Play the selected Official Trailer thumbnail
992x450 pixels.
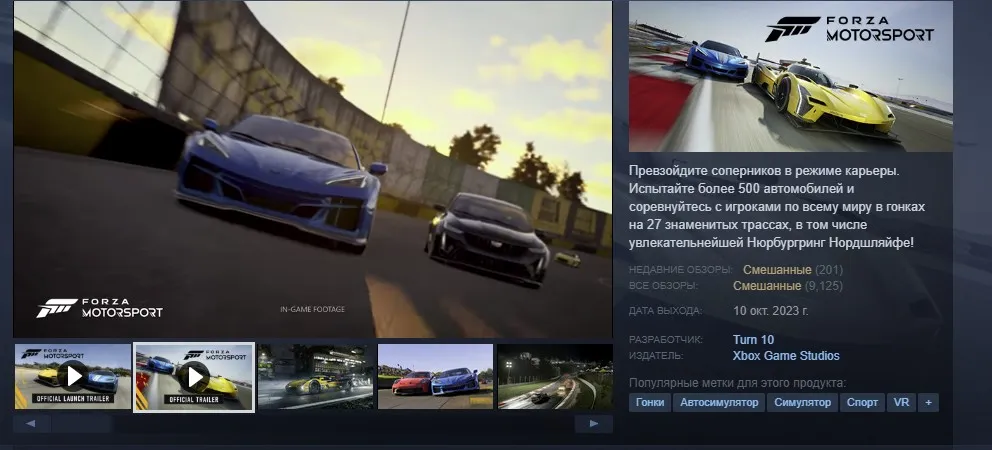coord(194,377)
